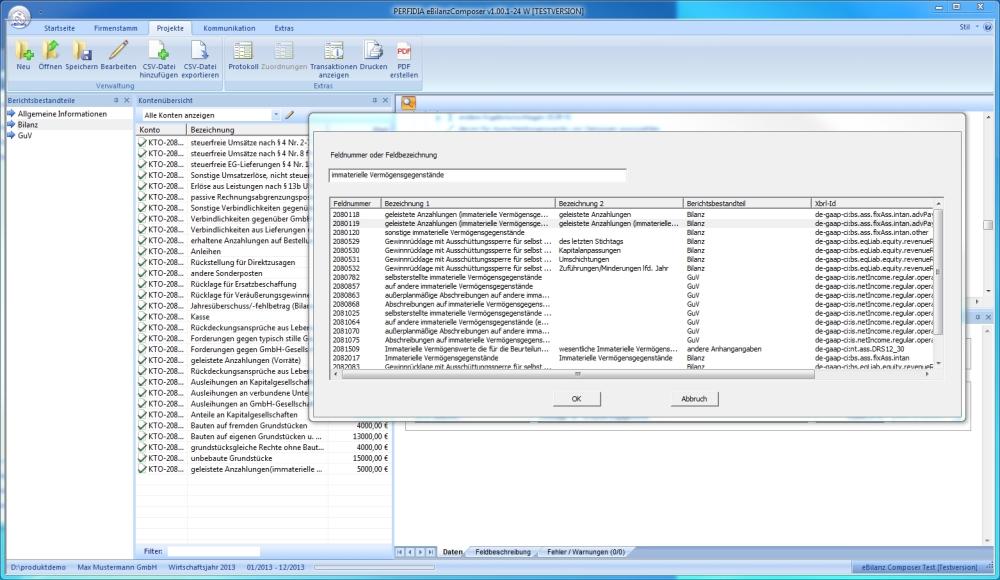
Task: Click the Bearbeiten pencil icon in the ribbon
Action: point(118,51)
